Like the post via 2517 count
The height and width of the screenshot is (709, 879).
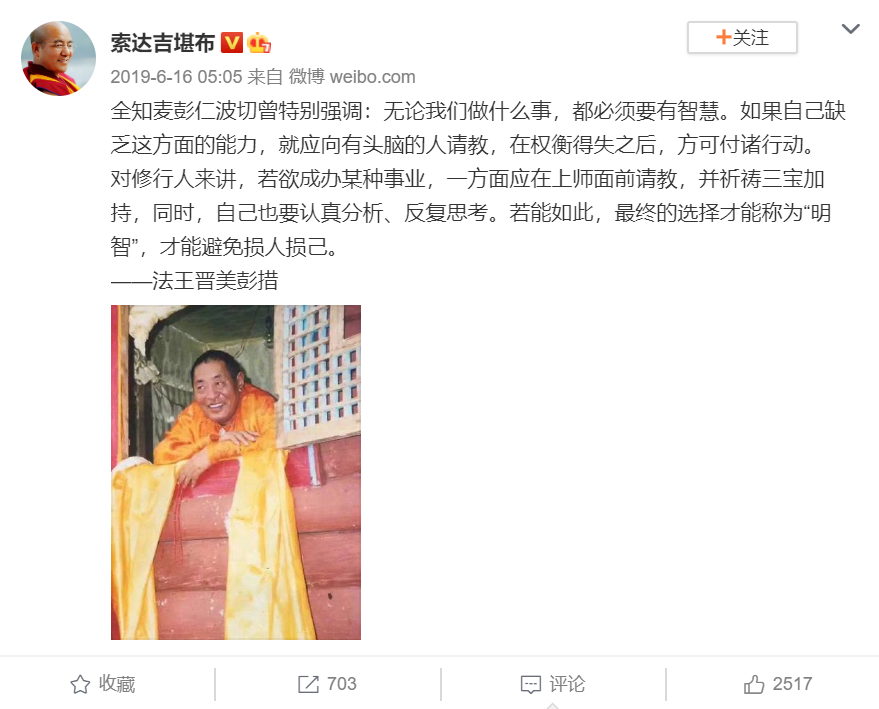click(x=792, y=684)
